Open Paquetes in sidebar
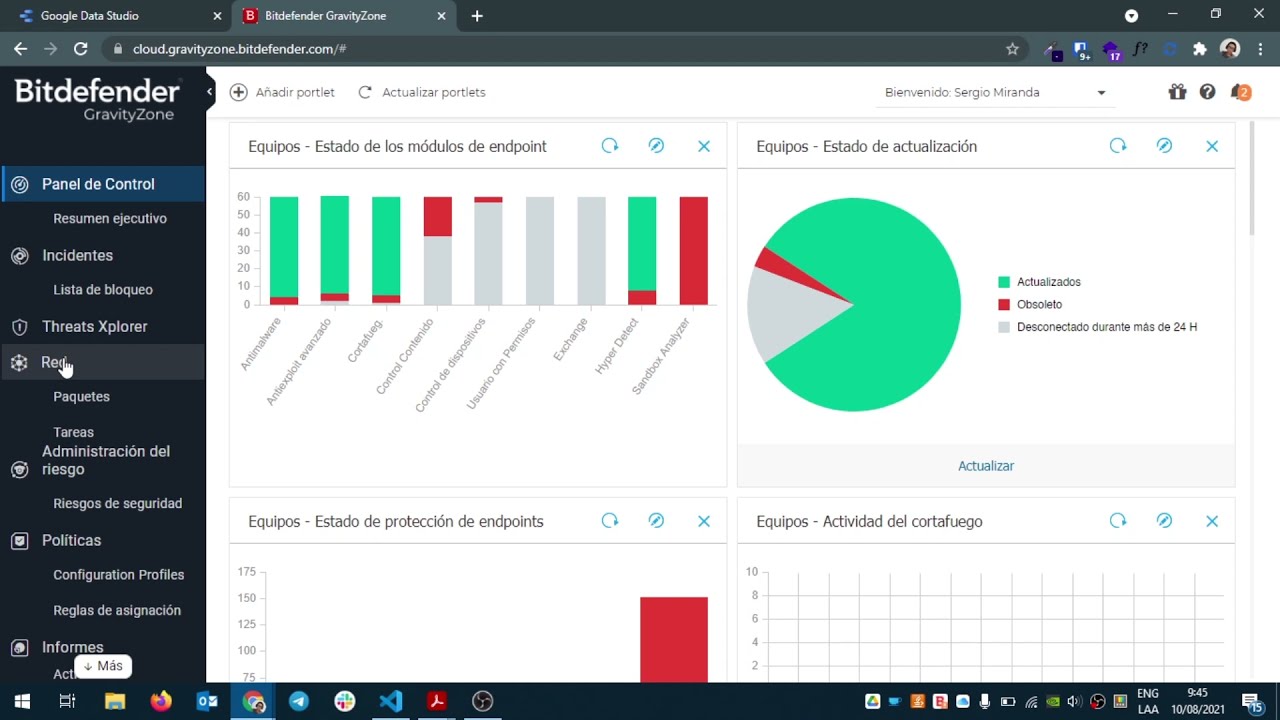1280x720 pixels. click(x=81, y=396)
